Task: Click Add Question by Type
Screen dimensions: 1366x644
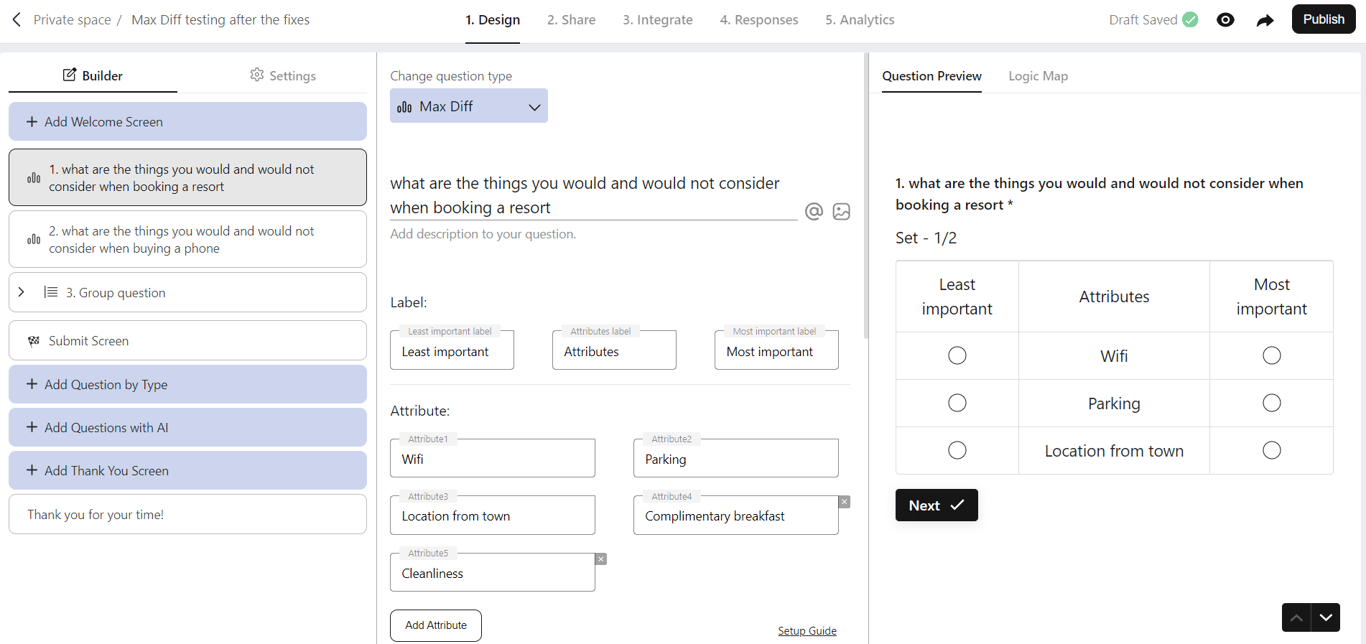Action: click(x=188, y=384)
